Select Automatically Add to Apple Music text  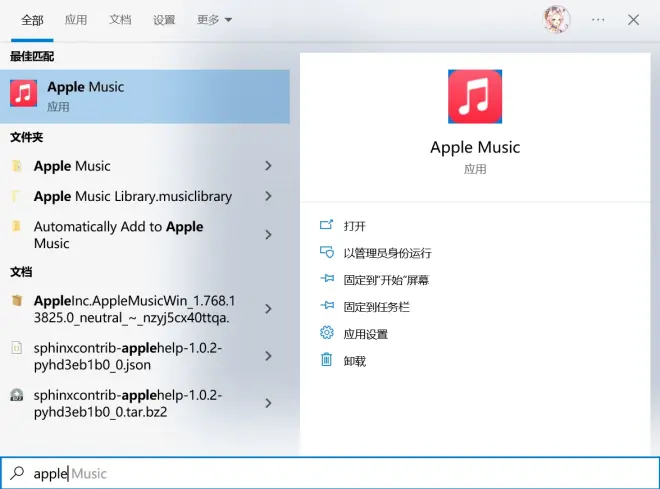(x=119, y=235)
